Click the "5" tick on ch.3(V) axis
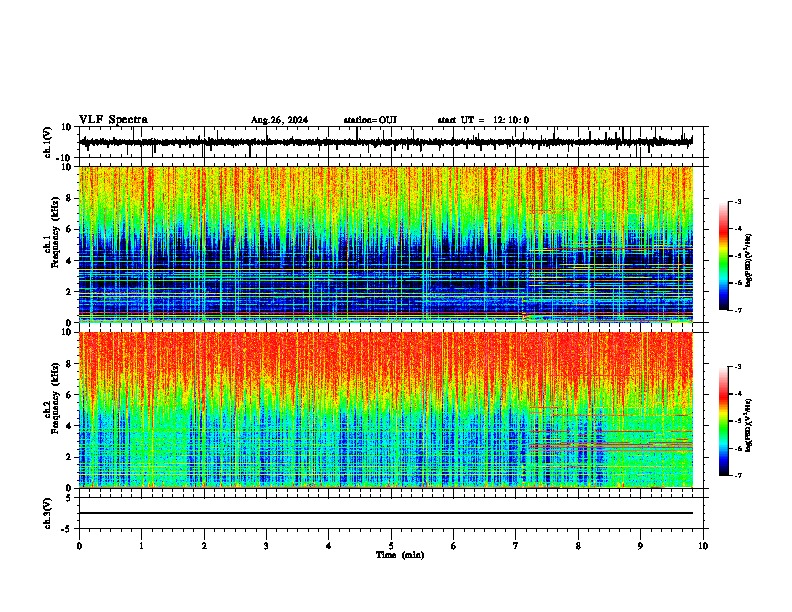The image size is (792, 612). click(x=69, y=497)
